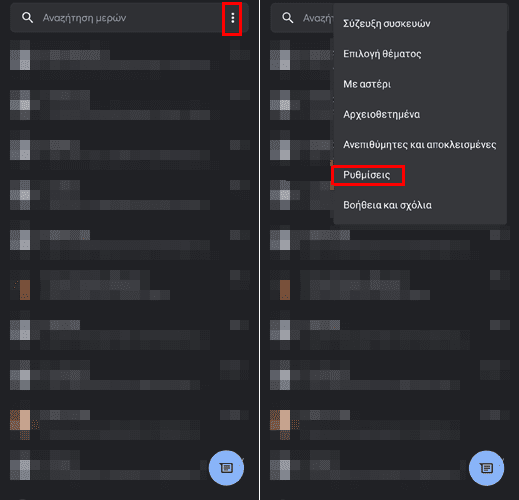Open second blurred conversation in left list
The image size is (519, 500).
(130, 105)
